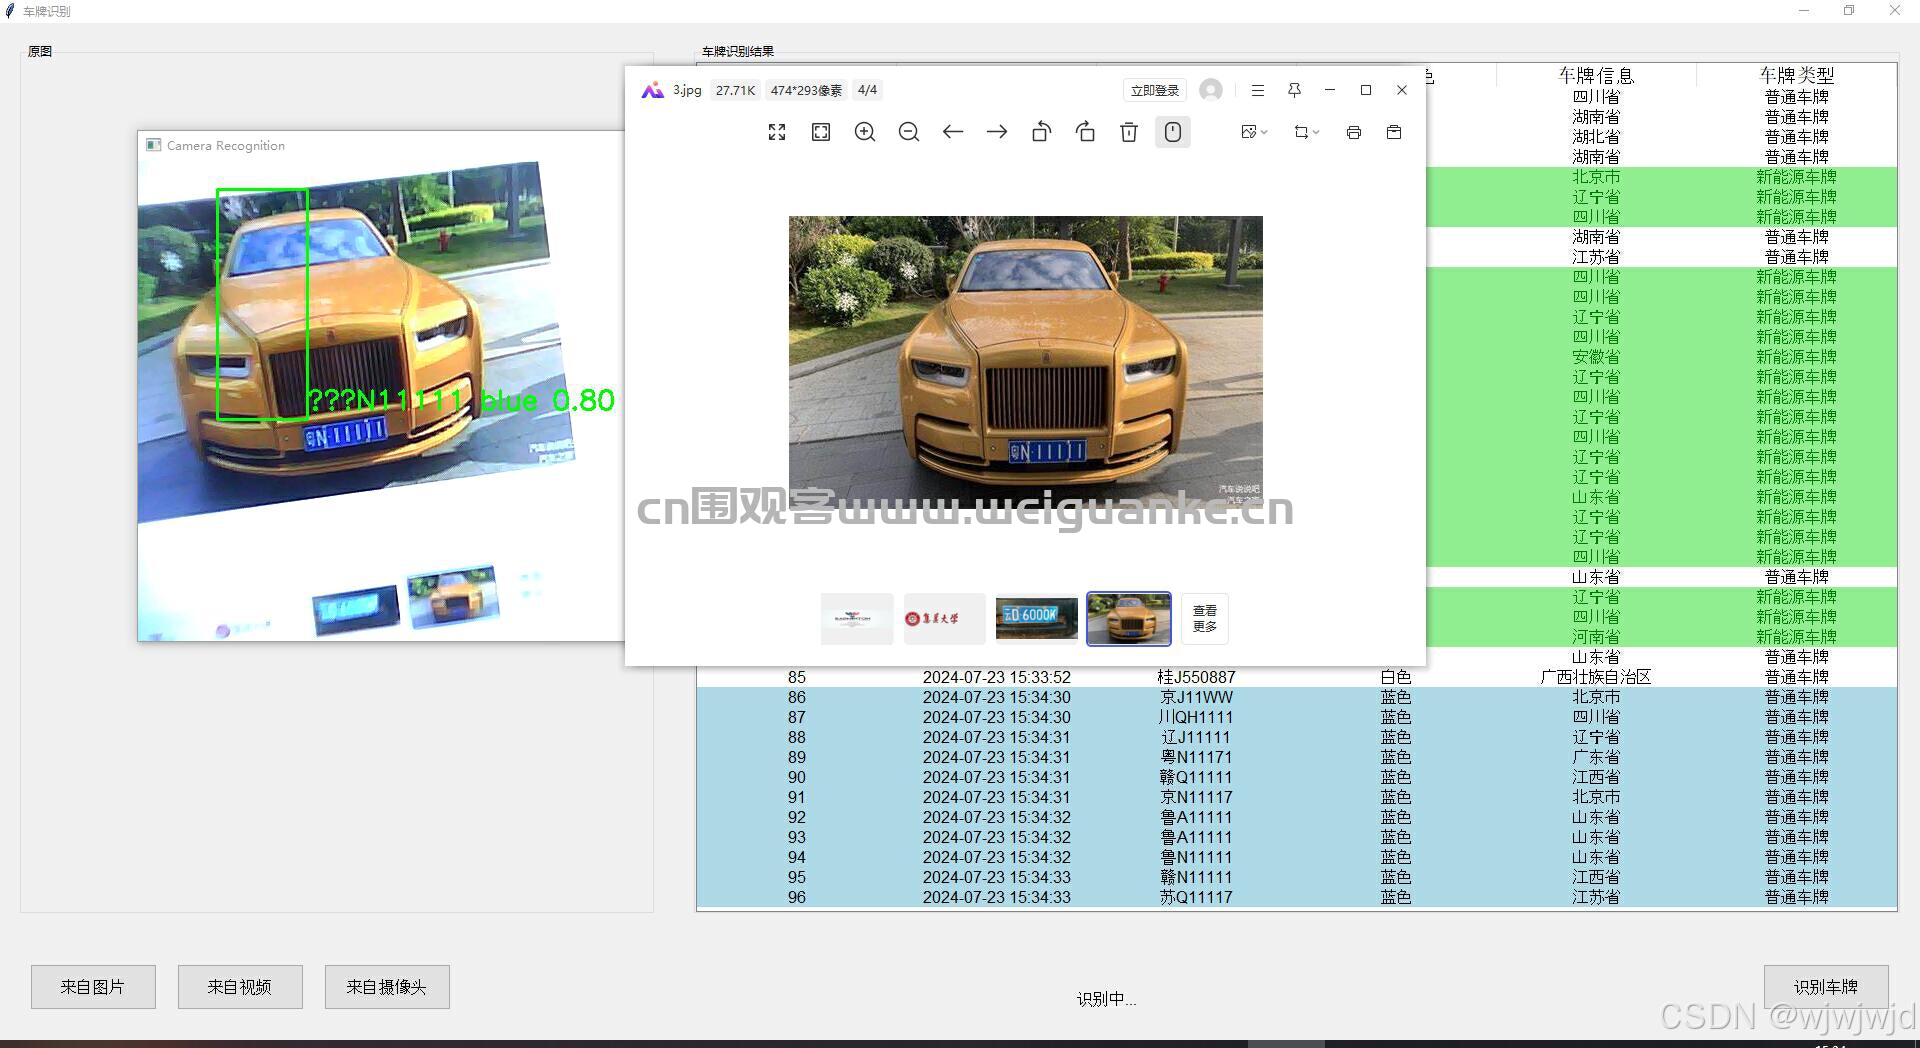
Task: Click the Camera Recognition window icon
Action: pyautogui.click(x=153, y=145)
